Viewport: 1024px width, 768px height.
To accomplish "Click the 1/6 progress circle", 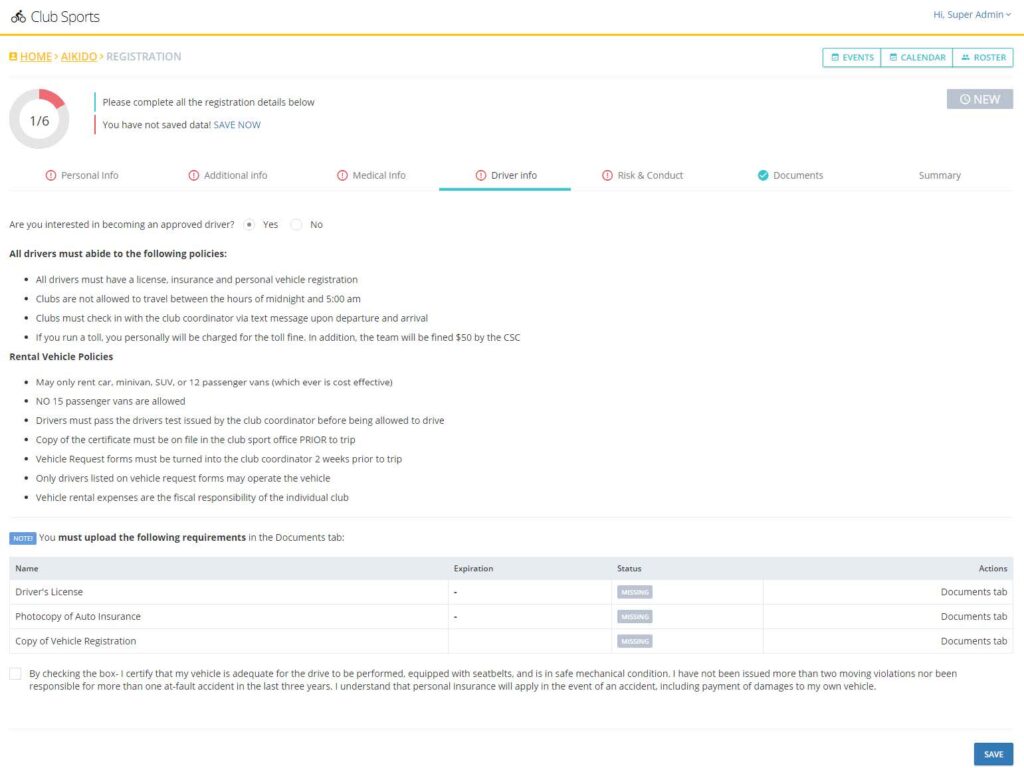I will pyautogui.click(x=39, y=119).
